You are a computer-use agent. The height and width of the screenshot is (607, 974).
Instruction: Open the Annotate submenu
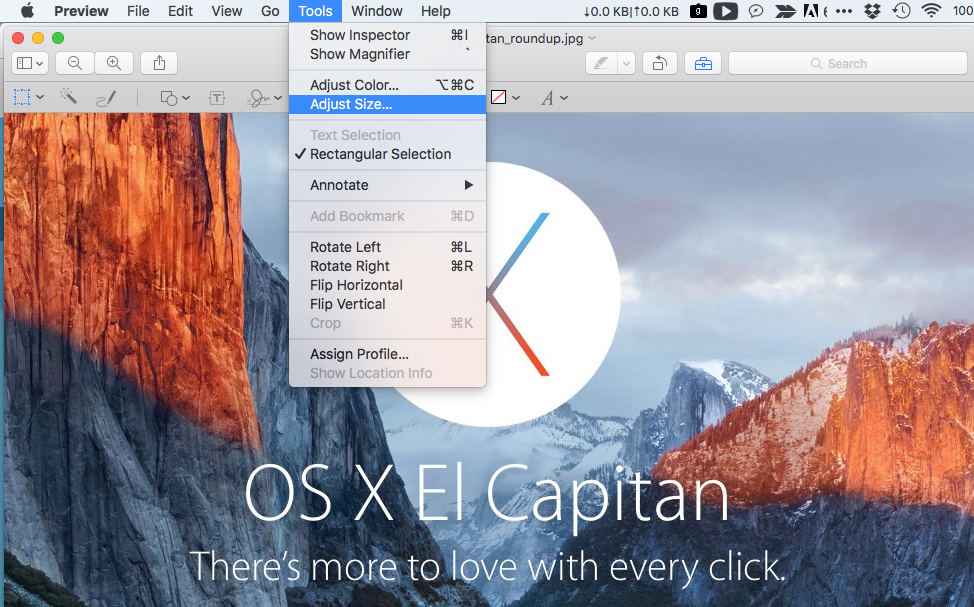point(388,185)
